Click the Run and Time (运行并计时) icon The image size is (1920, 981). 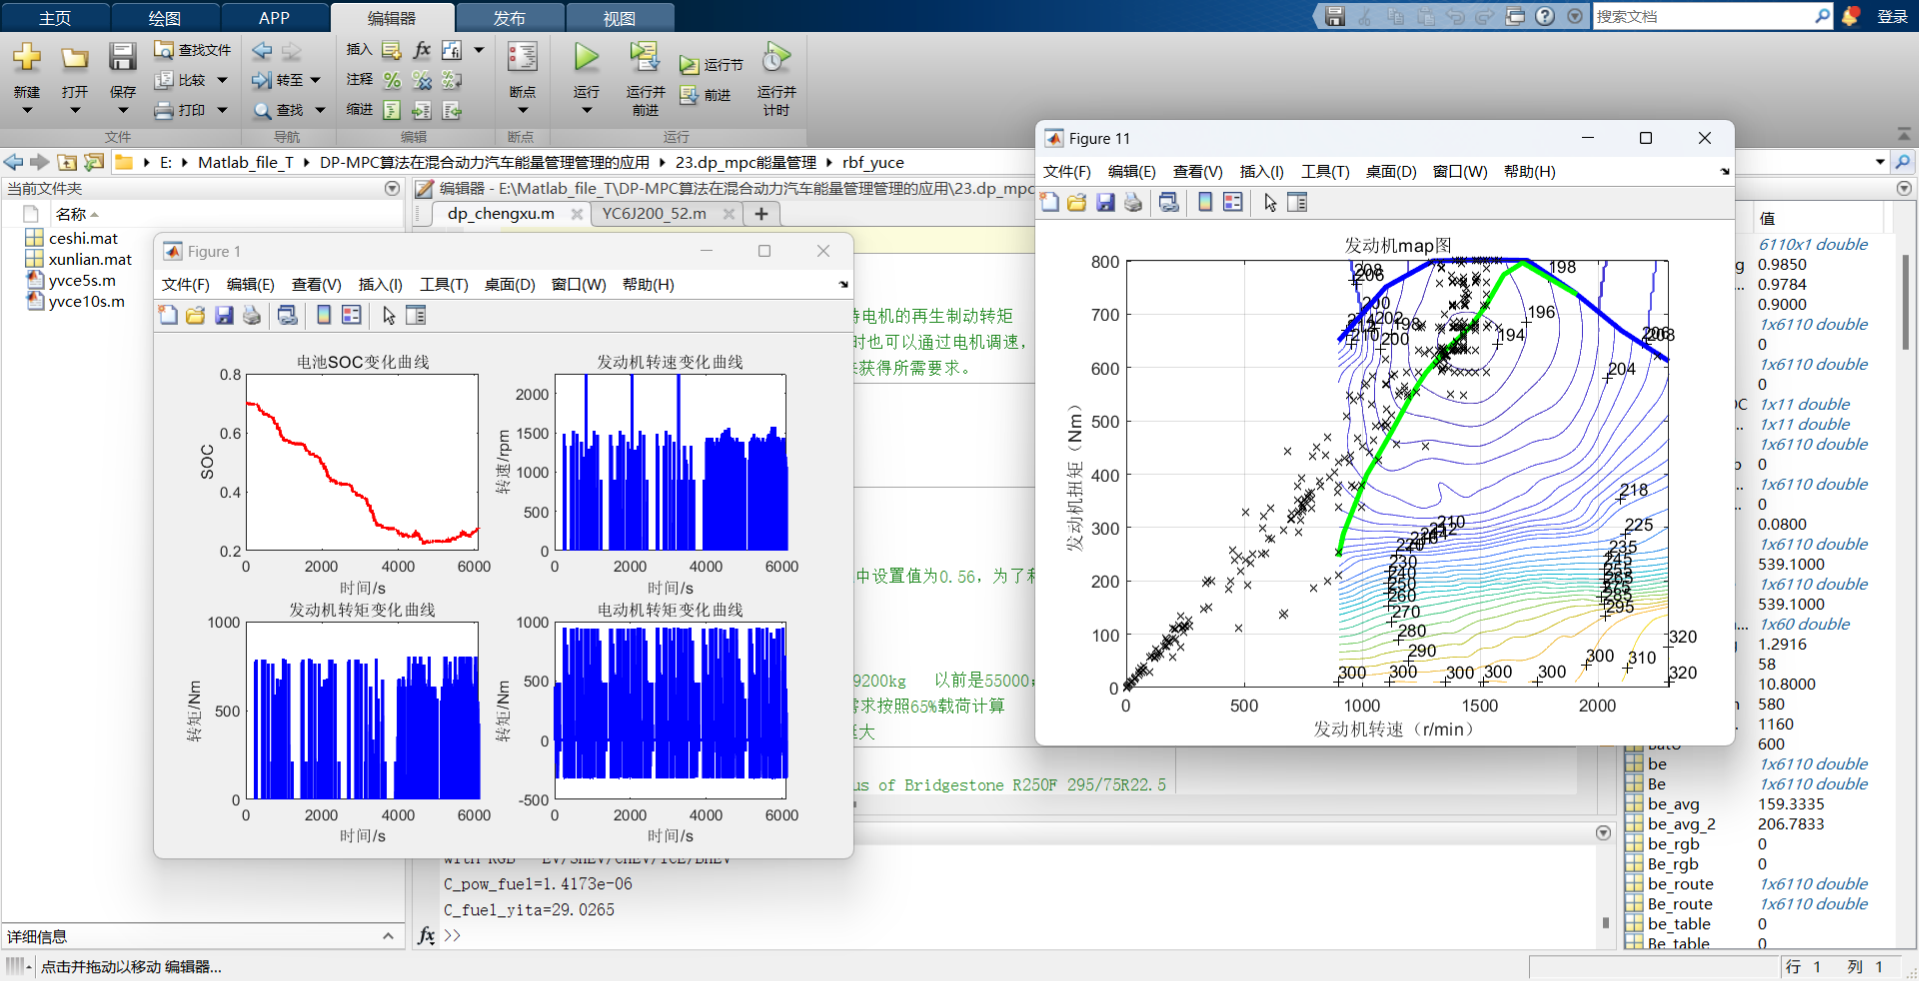pyautogui.click(x=776, y=58)
